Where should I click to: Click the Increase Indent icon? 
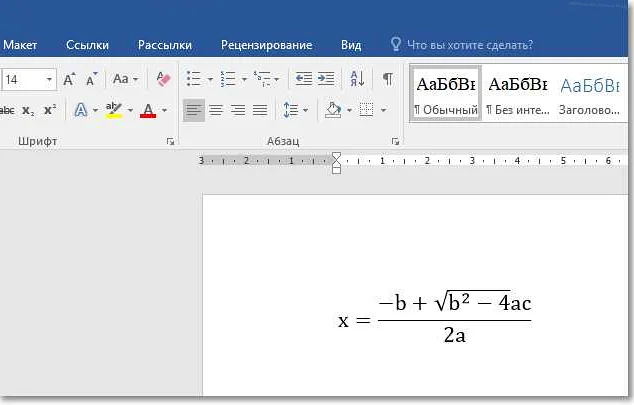click(326, 79)
